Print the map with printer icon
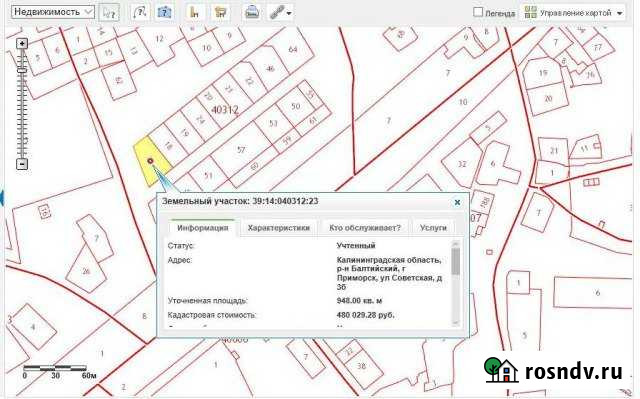Viewport: 640px width, 399px height. click(252, 13)
